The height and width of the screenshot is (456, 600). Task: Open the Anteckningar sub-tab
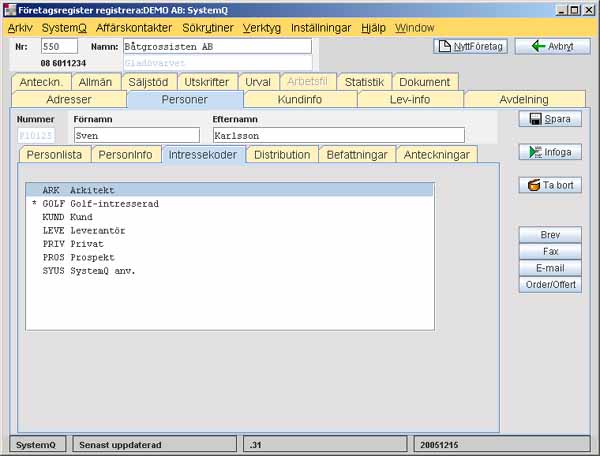click(437, 155)
